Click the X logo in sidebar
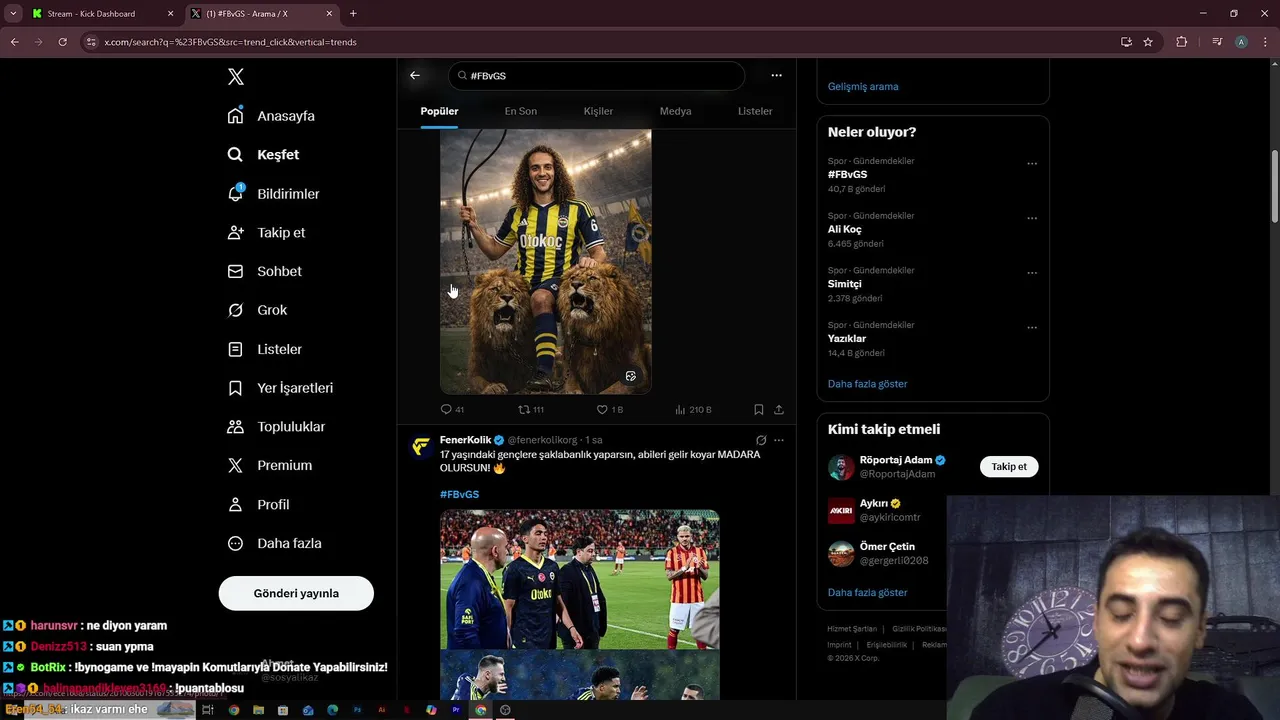1280x720 pixels. point(235,77)
